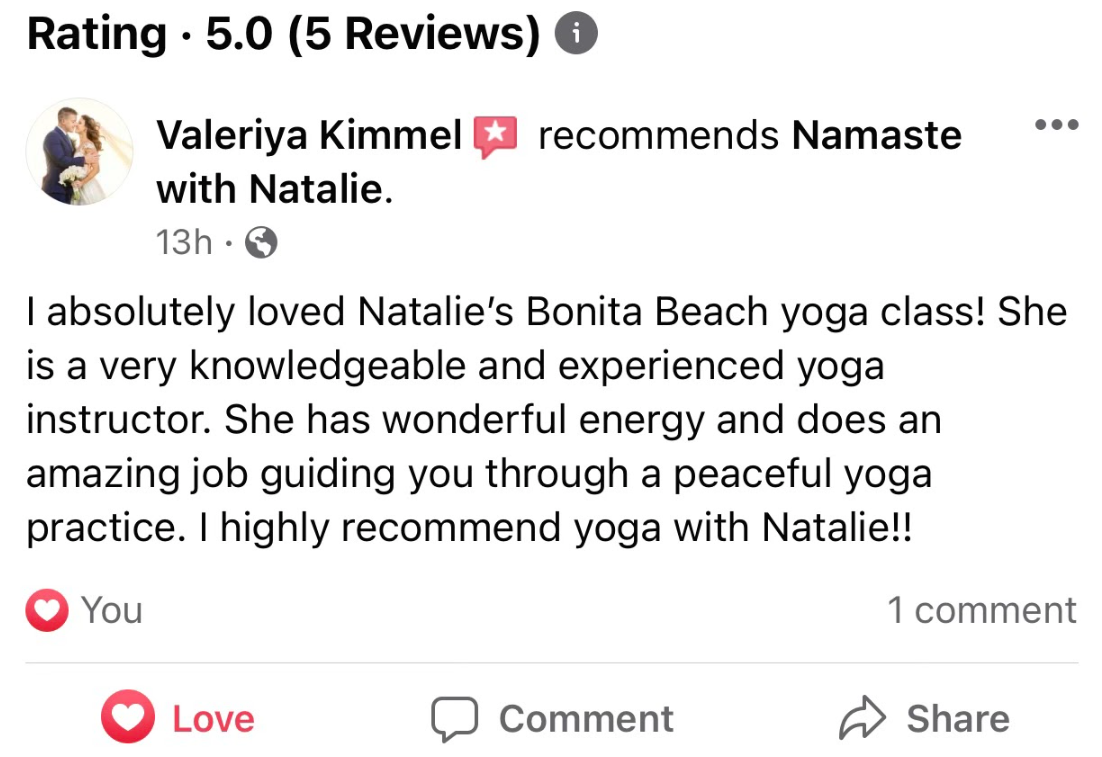This screenshot has height=757, width=1102.
Task: Open Valeriya Kimmel's profile picture
Action: [x=80, y=153]
